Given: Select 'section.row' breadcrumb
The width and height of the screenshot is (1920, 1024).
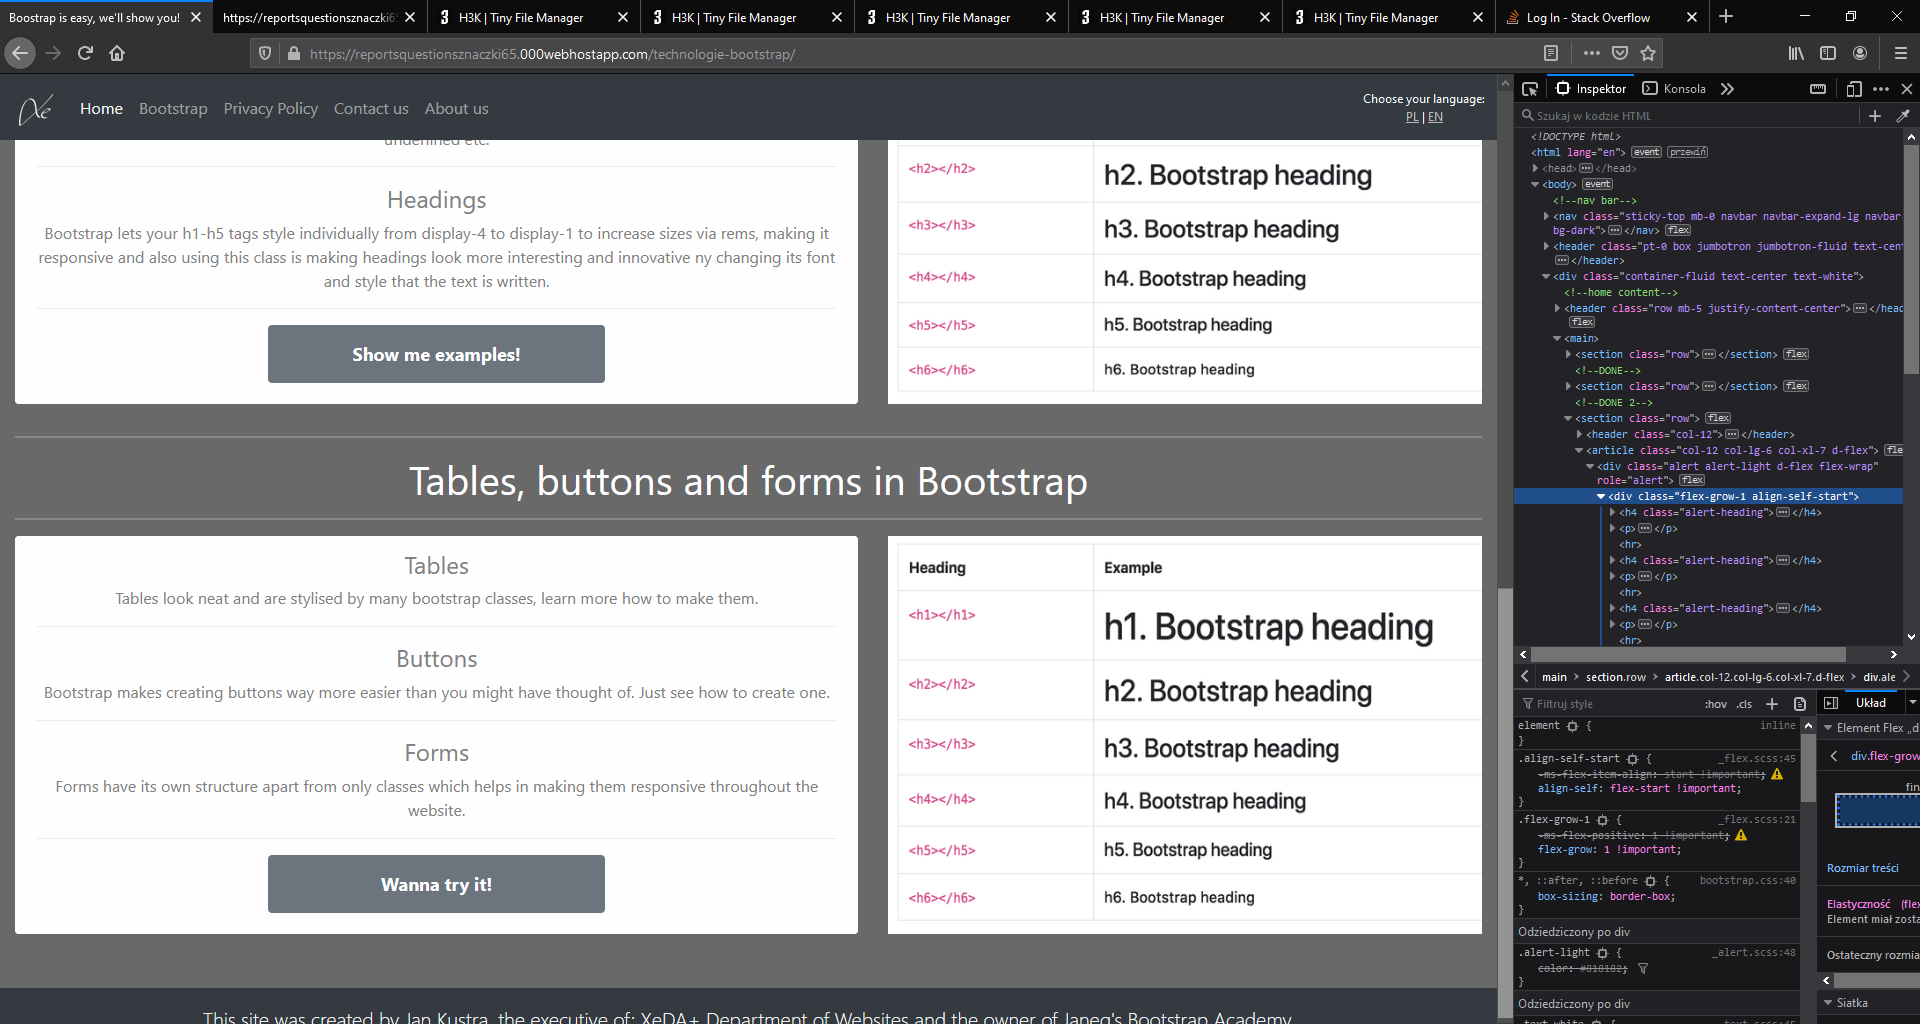Looking at the screenshot, I should (x=1616, y=677).
